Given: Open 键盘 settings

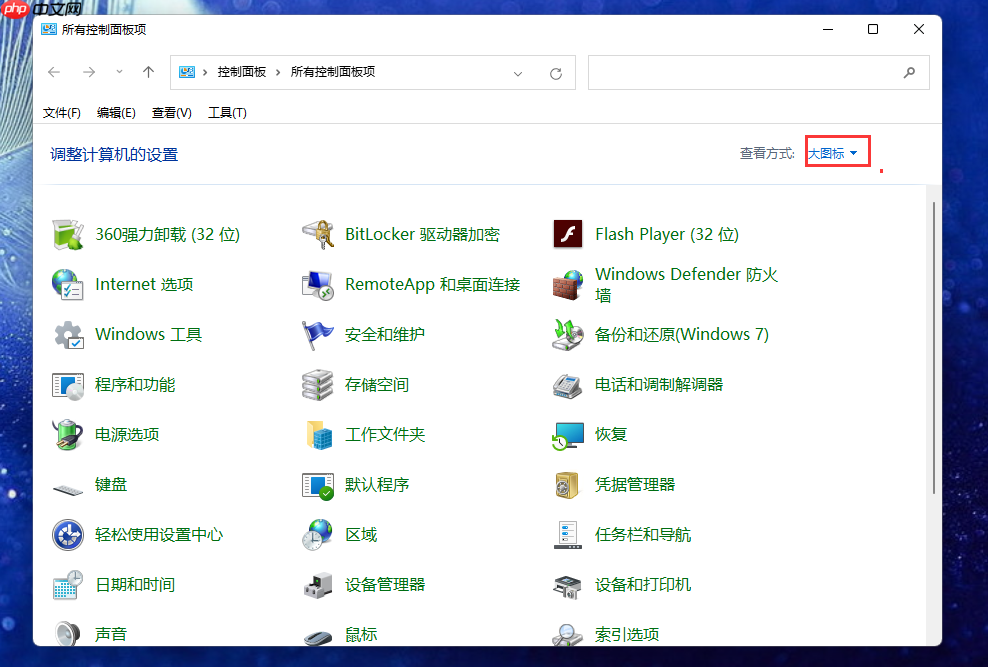Looking at the screenshot, I should coord(110,484).
